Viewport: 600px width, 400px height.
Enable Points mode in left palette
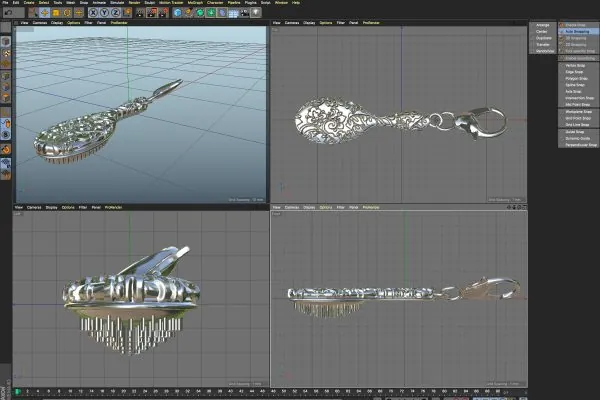point(6,76)
